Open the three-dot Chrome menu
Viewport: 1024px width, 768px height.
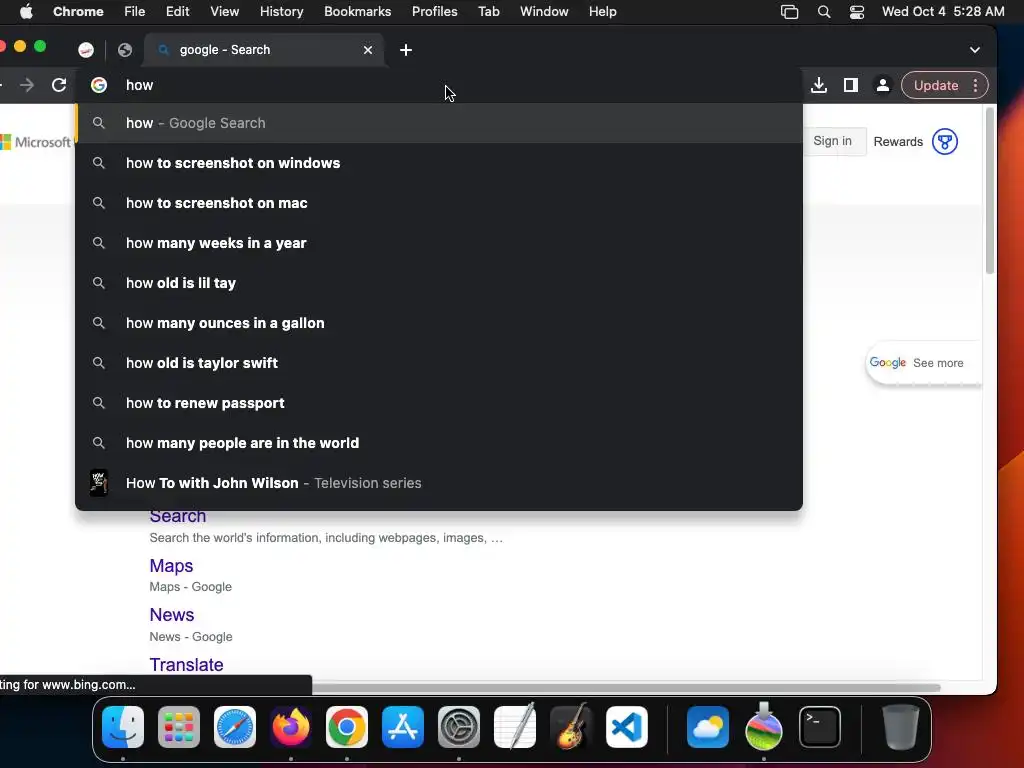coord(975,85)
